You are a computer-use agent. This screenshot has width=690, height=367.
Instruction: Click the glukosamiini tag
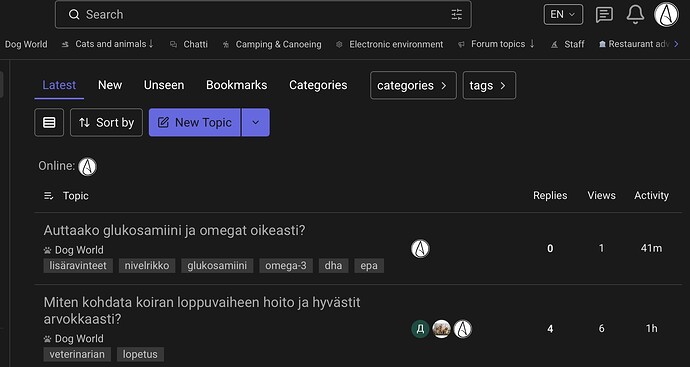pos(217,266)
